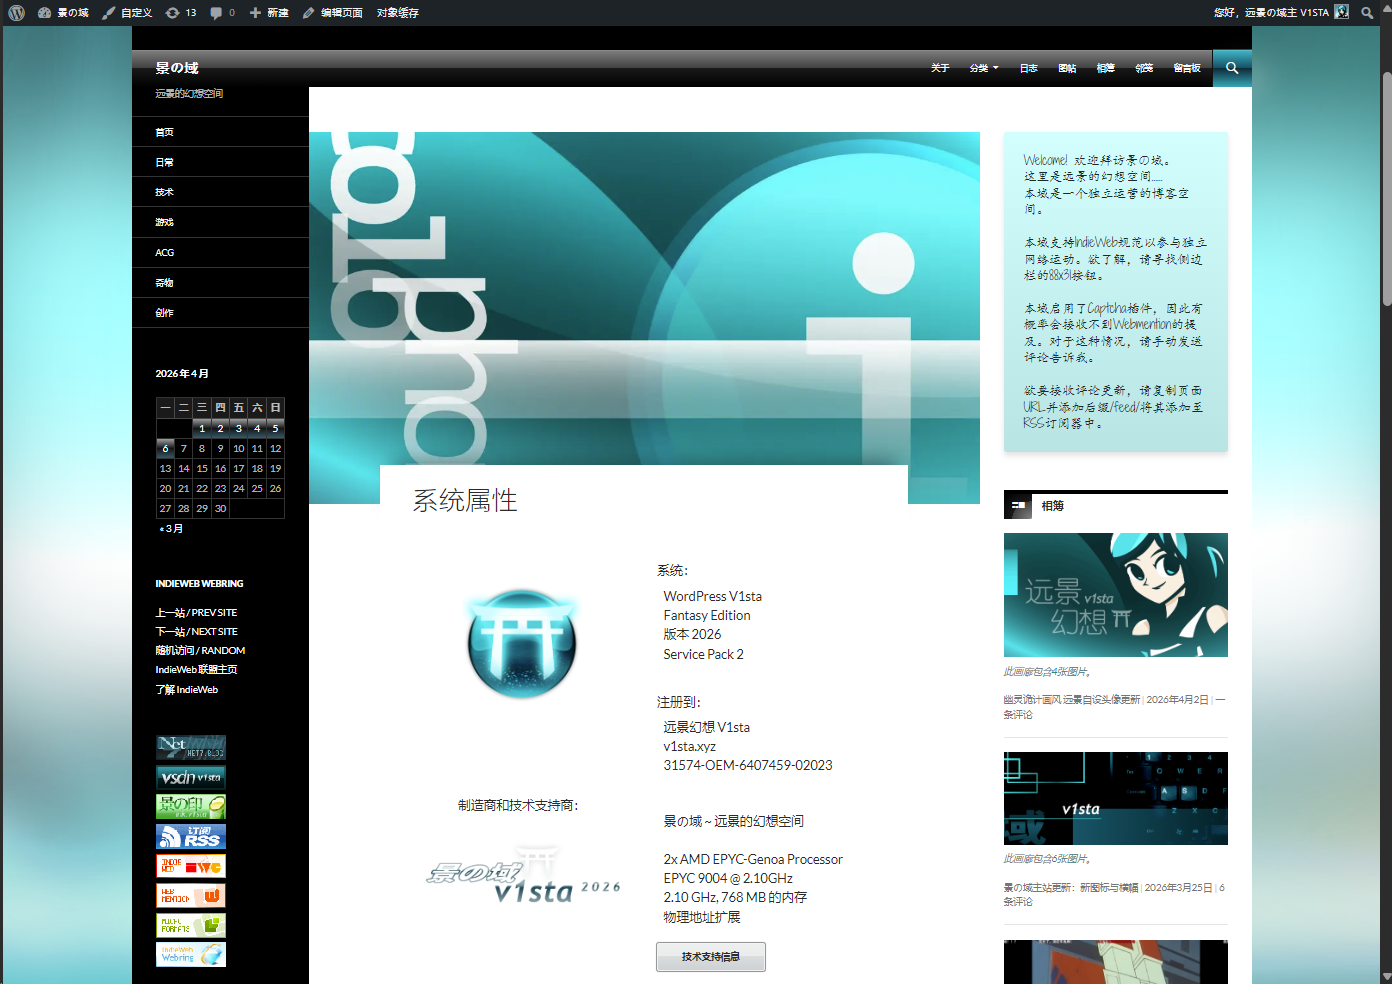Screen dimensions: 1392x984
Task: Click the comments bubble in admin bar
Action: click(223, 13)
